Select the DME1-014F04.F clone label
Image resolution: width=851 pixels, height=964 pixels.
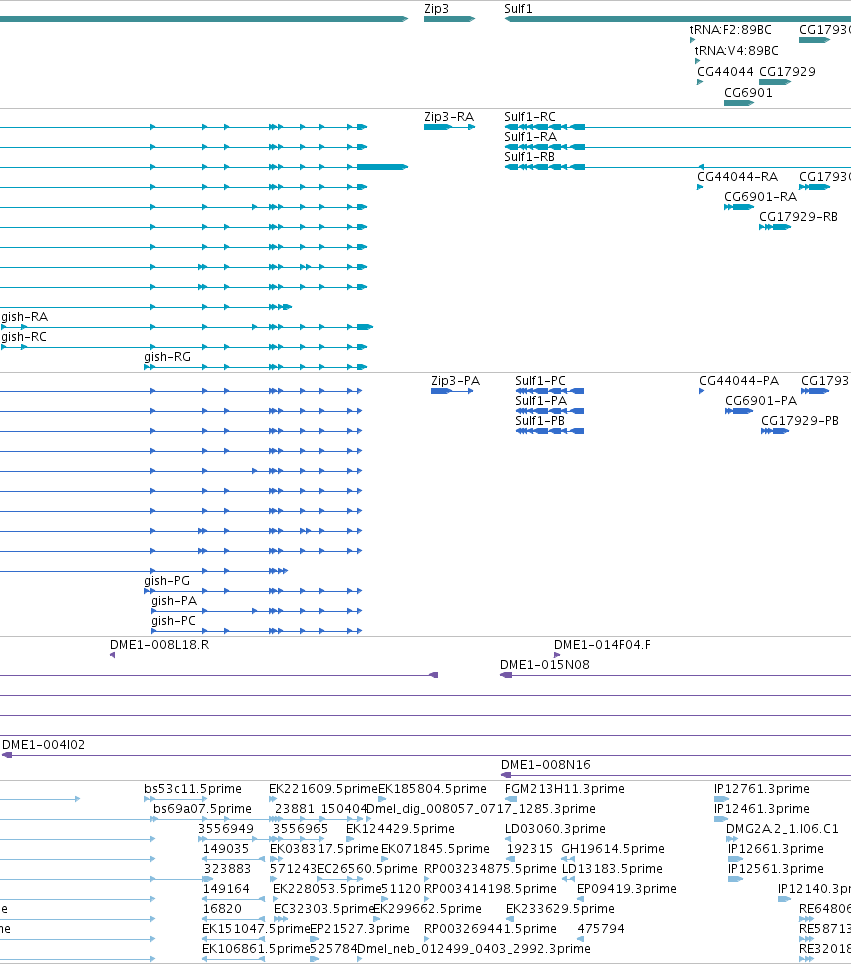603,644
